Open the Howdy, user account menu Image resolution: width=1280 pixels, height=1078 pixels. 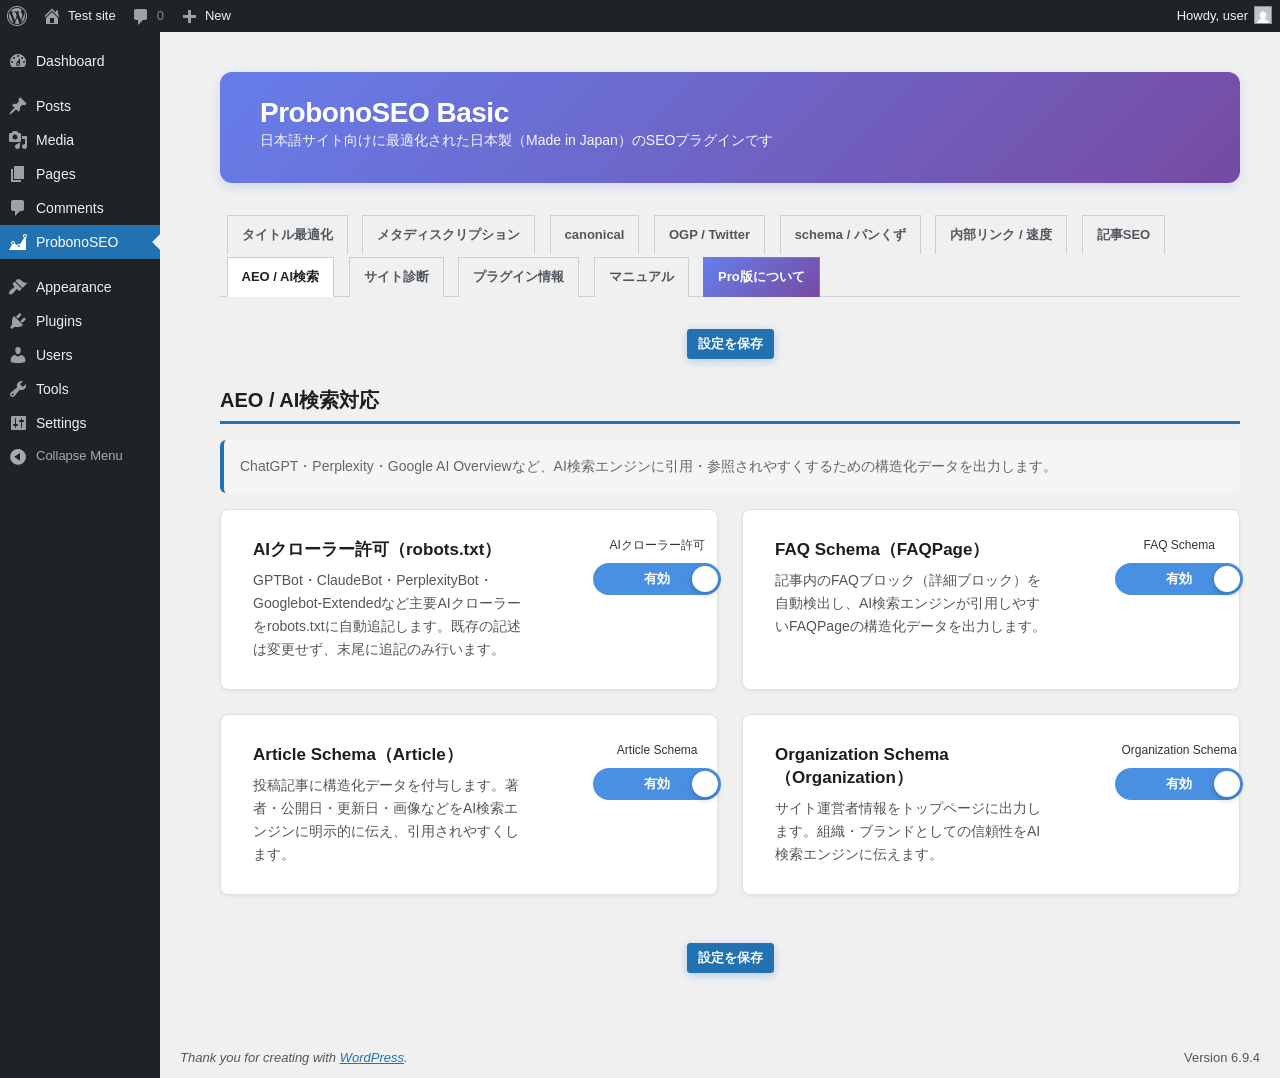tap(1212, 16)
